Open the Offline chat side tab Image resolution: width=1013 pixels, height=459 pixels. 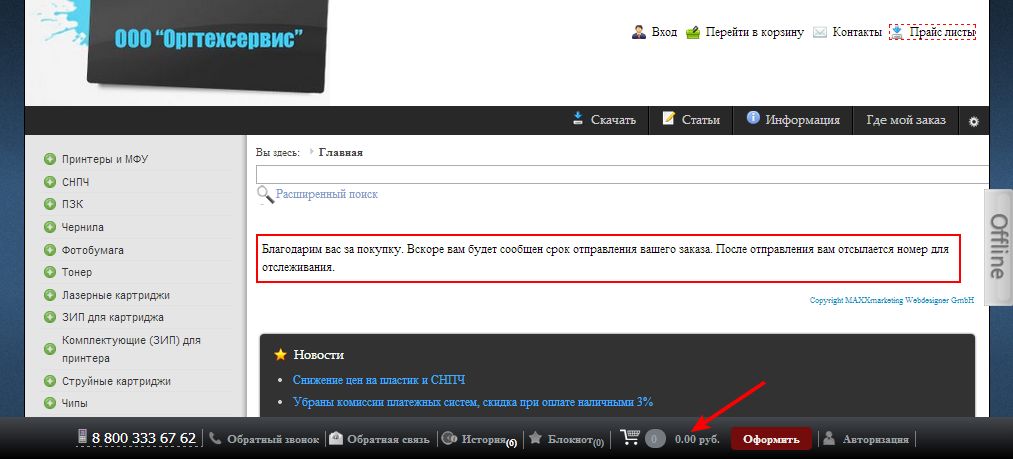[998, 246]
